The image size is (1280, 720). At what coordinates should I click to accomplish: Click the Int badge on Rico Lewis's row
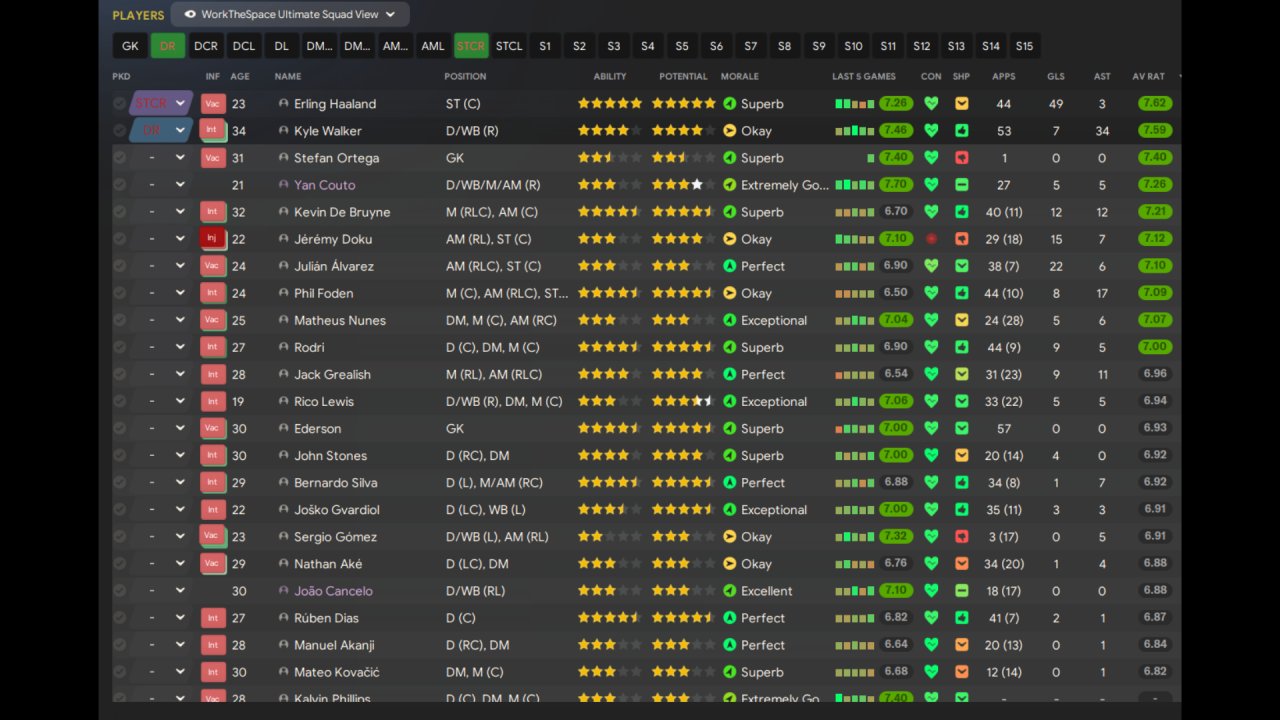point(212,401)
